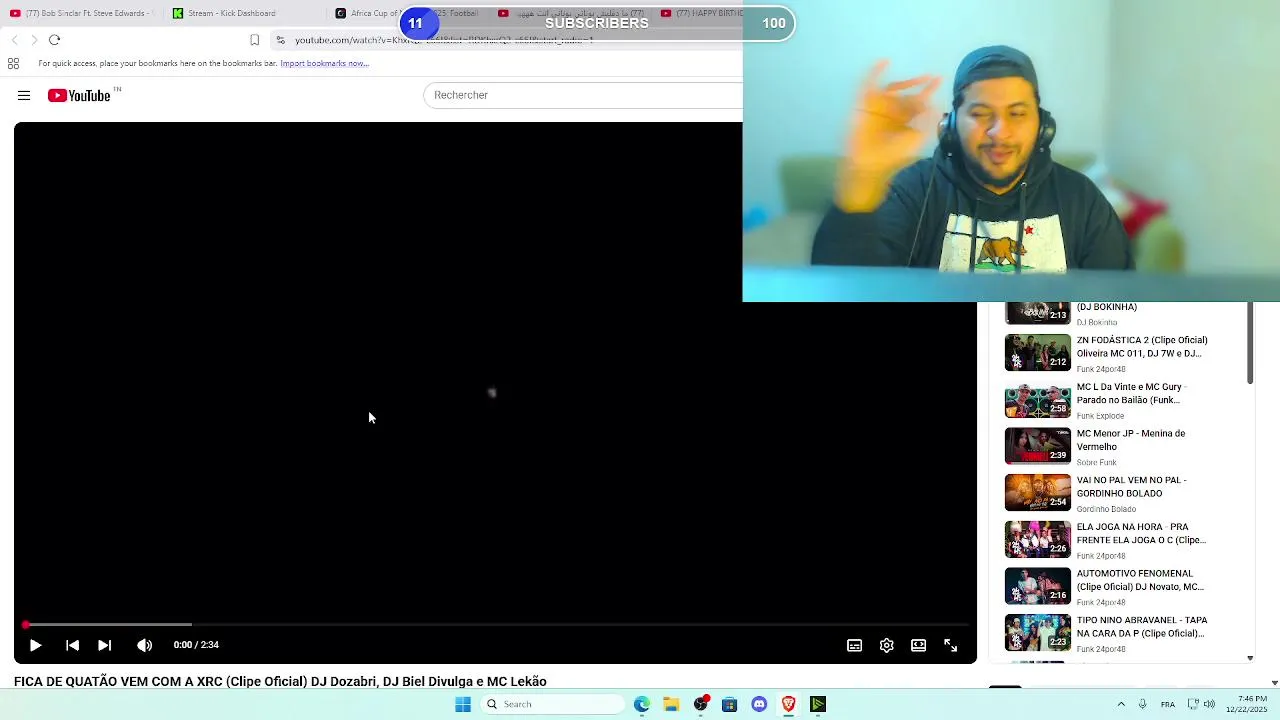Open the MC Menor JP - Menina de Vermelho thumbnail
1280x720 pixels.
[x=1037, y=446]
